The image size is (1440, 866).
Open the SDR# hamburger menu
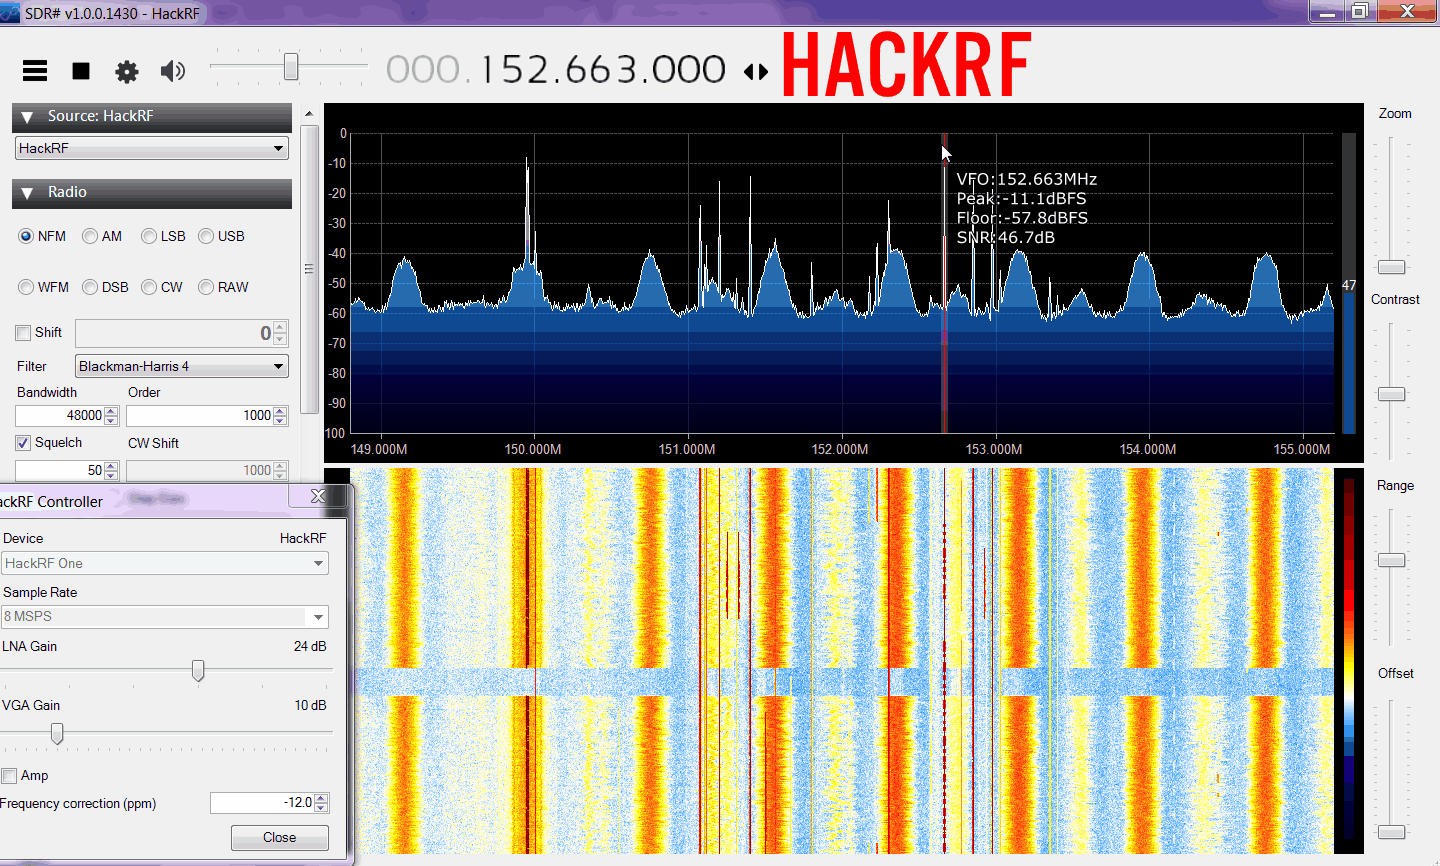[x=34, y=71]
